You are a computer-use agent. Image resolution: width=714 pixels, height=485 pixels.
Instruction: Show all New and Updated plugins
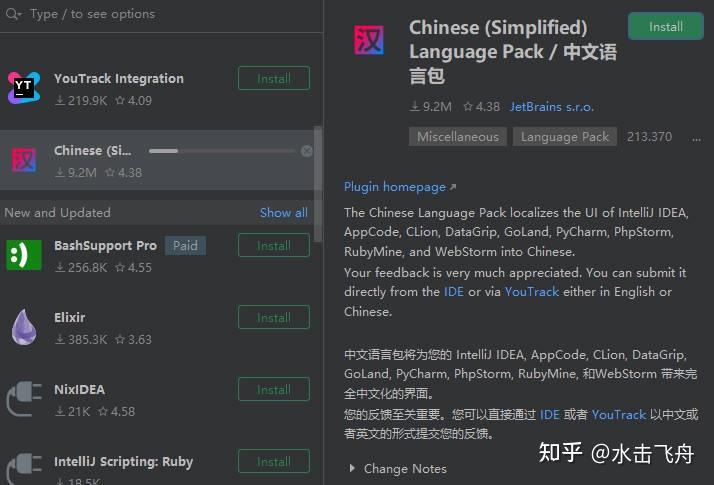283,212
